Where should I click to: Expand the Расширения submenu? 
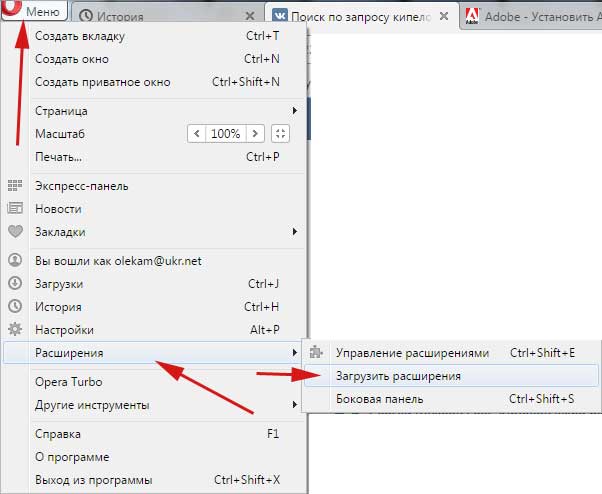pyautogui.click(x=153, y=353)
